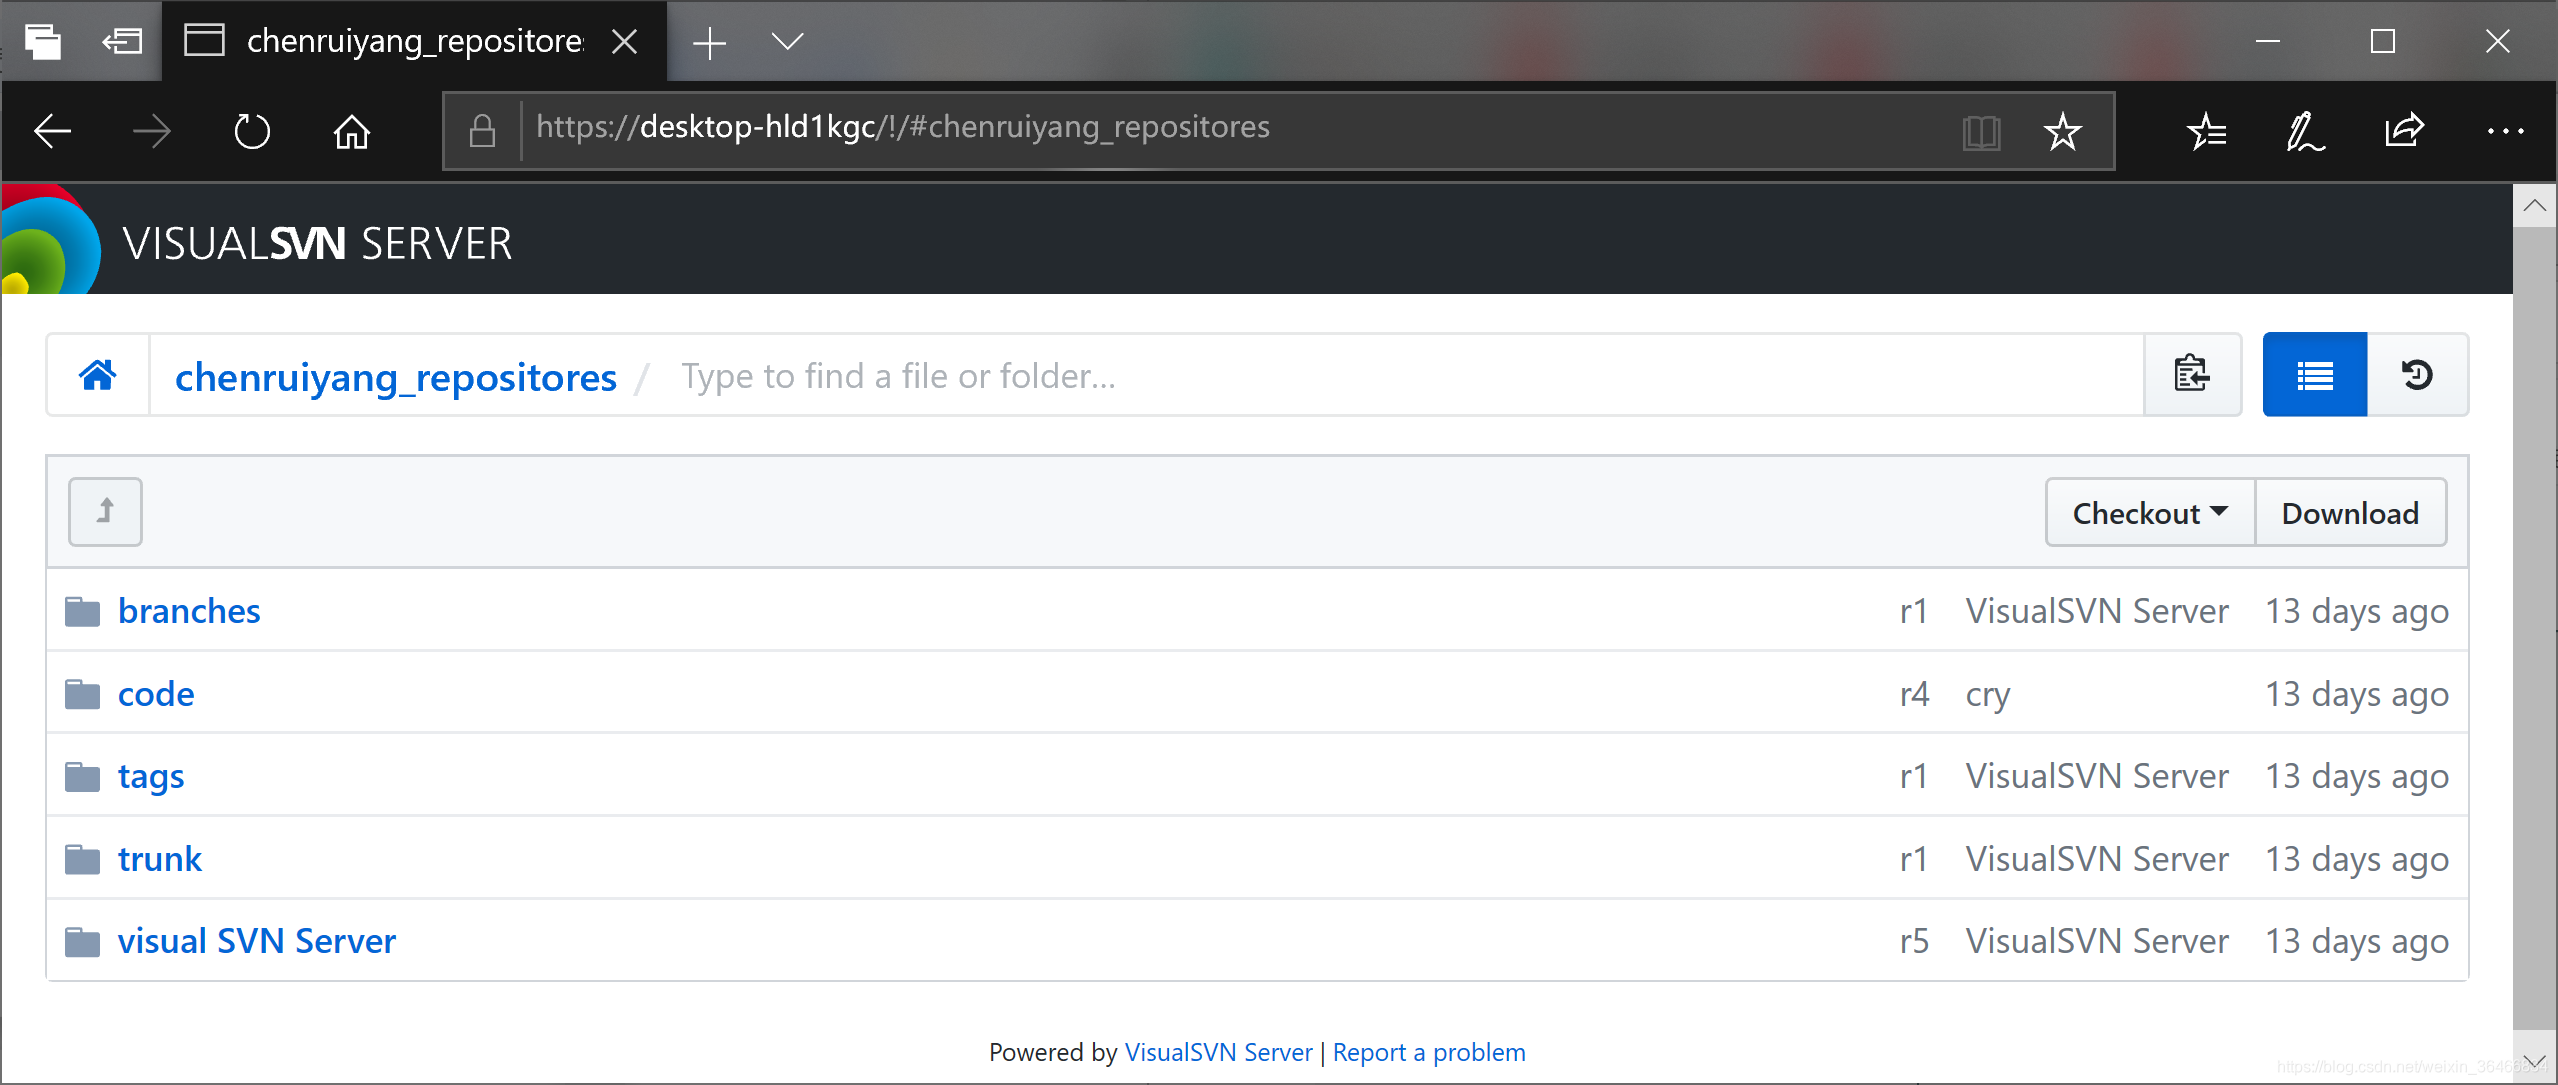Click revision r5 in visual SVN Server row
Image resolution: width=2558 pixels, height=1085 pixels.
[1914, 941]
